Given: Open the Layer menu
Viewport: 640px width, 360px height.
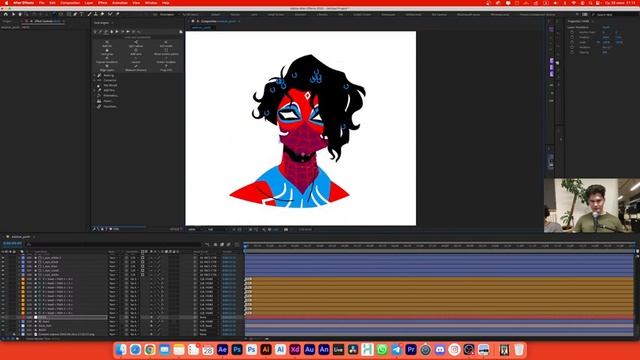Looking at the screenshot, I should (89, 3).
